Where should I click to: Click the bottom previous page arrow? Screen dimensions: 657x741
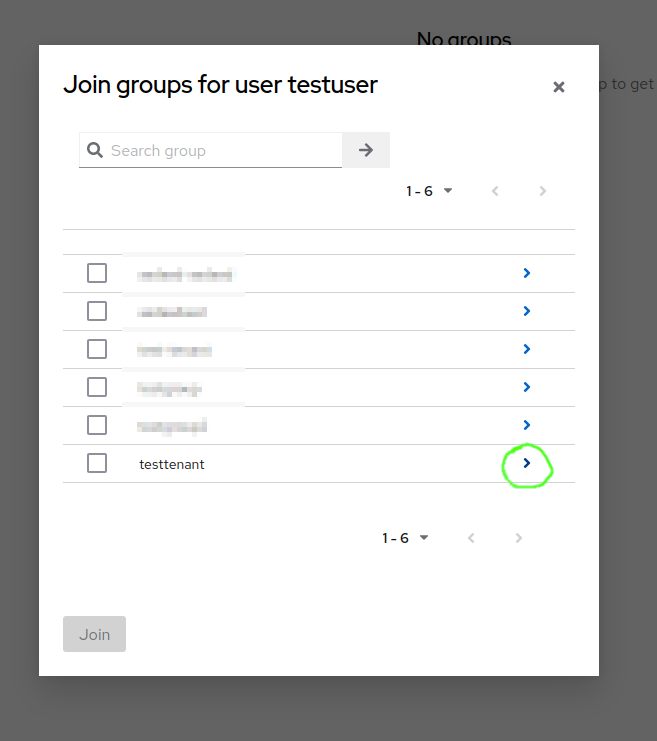point(471,538)
